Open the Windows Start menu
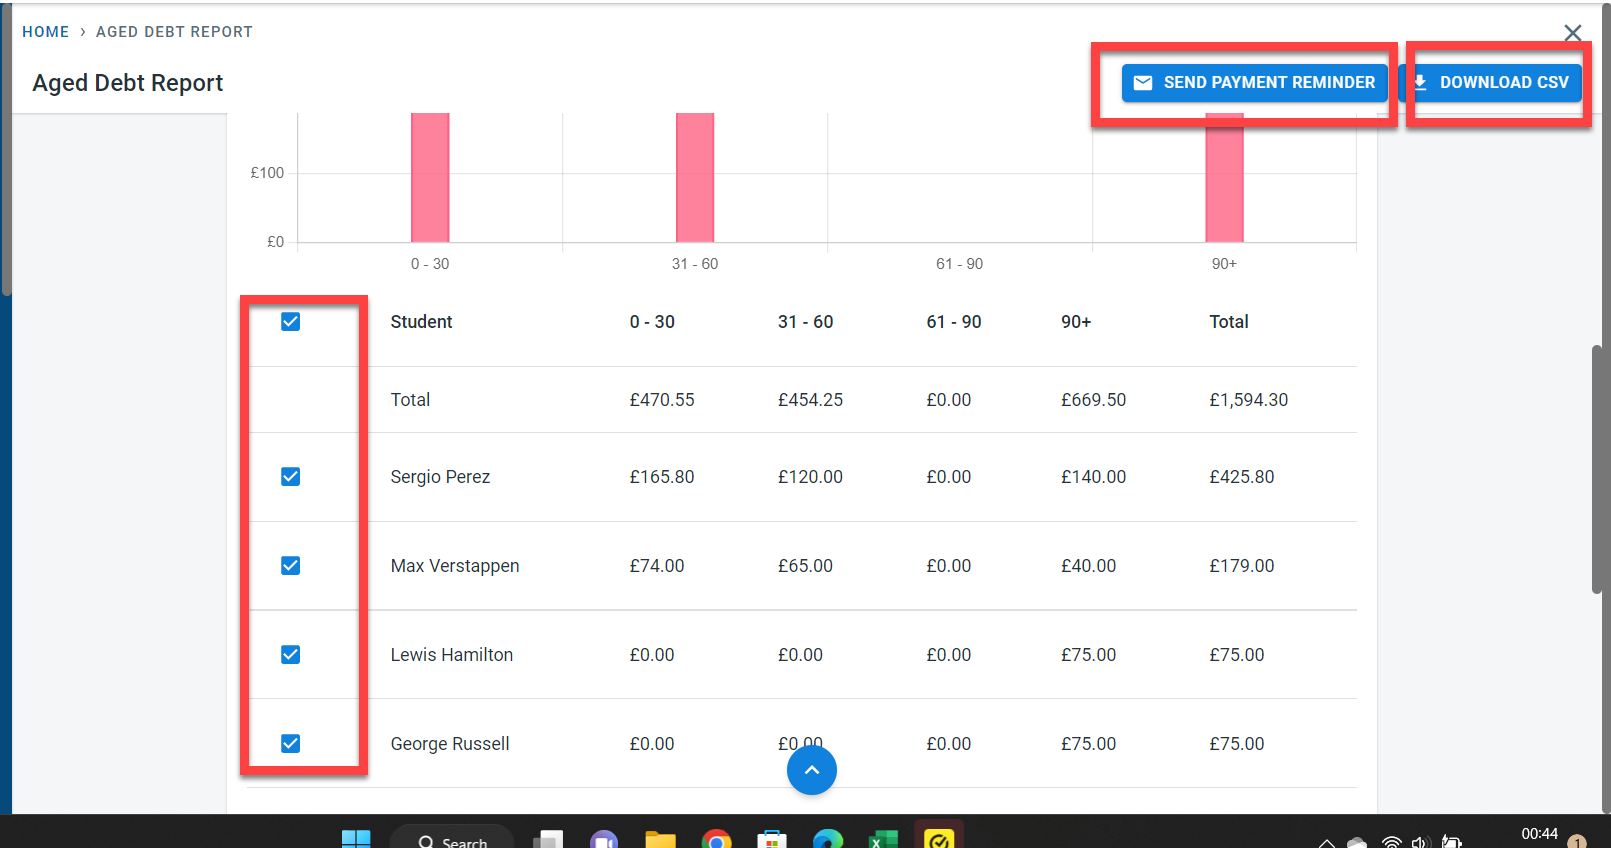Screen dimensions: 1611x848 click(356, 840)
